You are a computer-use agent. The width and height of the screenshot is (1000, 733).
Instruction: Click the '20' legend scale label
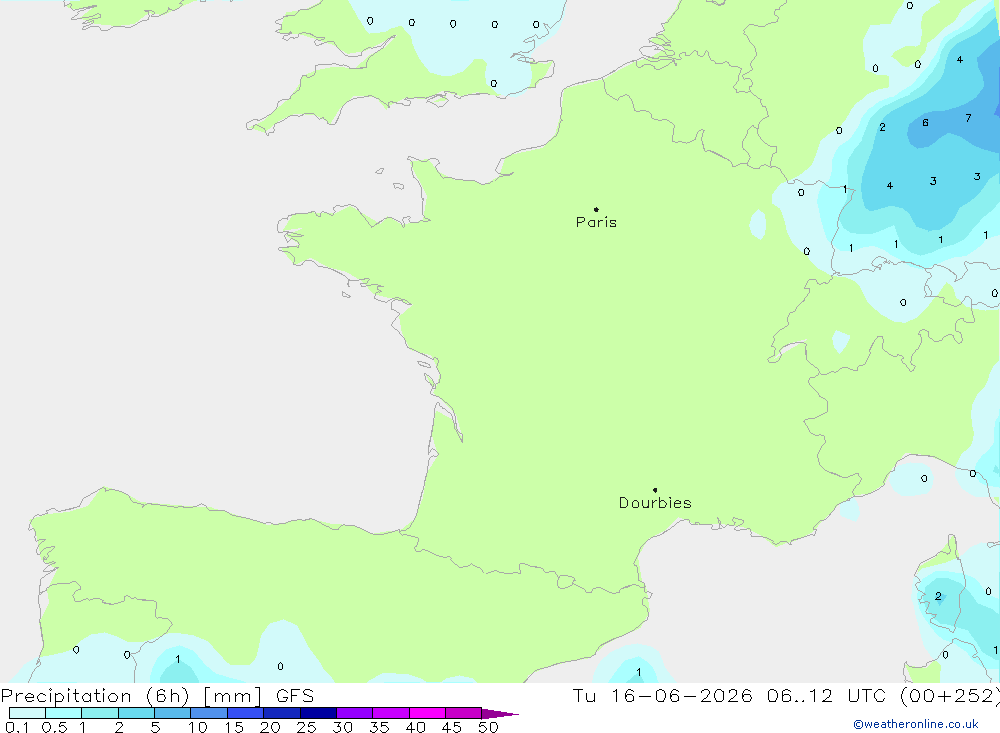270,727
